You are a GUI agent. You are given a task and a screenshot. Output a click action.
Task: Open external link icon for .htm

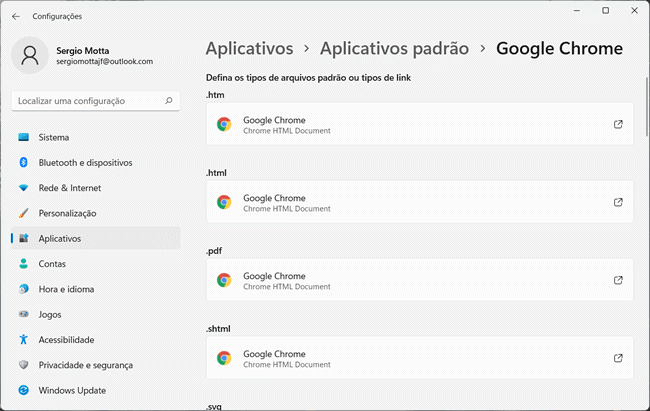[x=618, y=124]
